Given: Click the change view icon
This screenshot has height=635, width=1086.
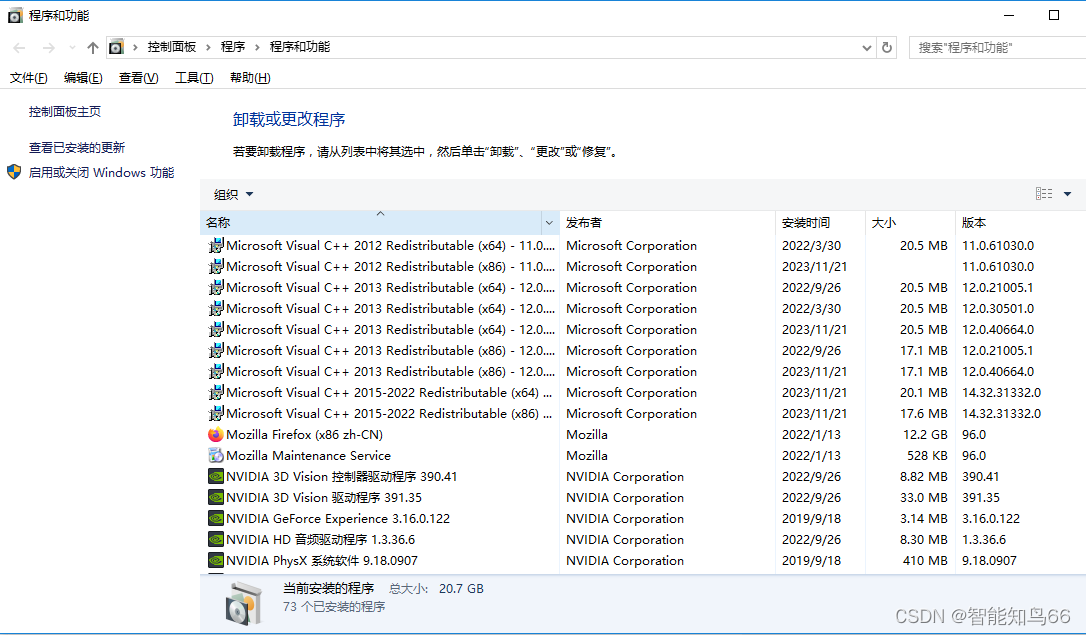Looking at the screenshot, I should tap(1044, 194).
